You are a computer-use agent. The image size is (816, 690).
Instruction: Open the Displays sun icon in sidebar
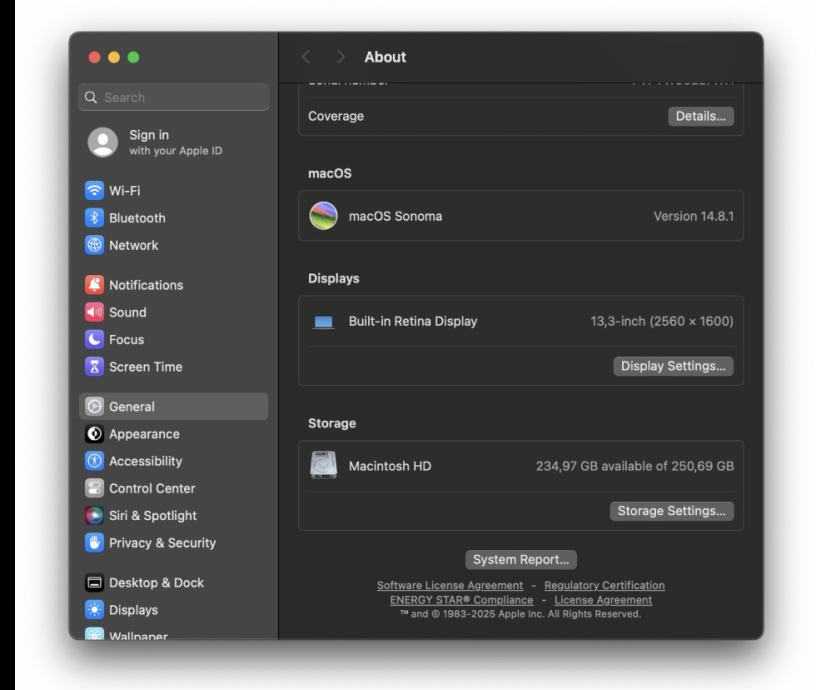[94, 609]
